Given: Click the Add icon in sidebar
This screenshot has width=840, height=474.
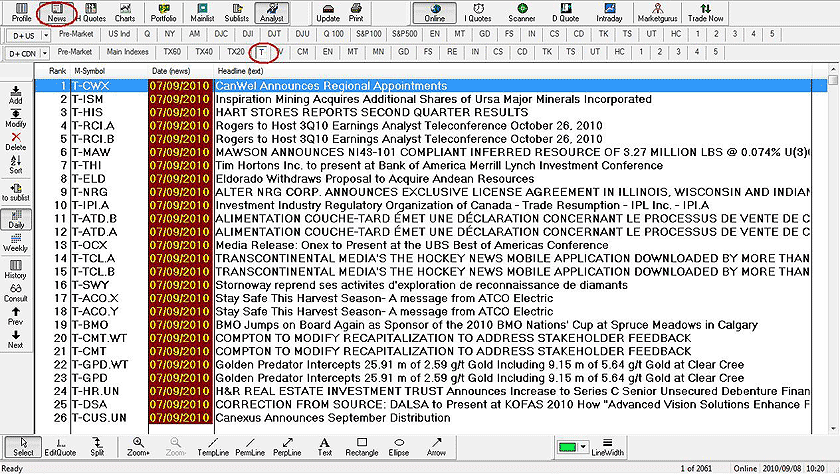Looking at the screenshot, I should 16,95.
